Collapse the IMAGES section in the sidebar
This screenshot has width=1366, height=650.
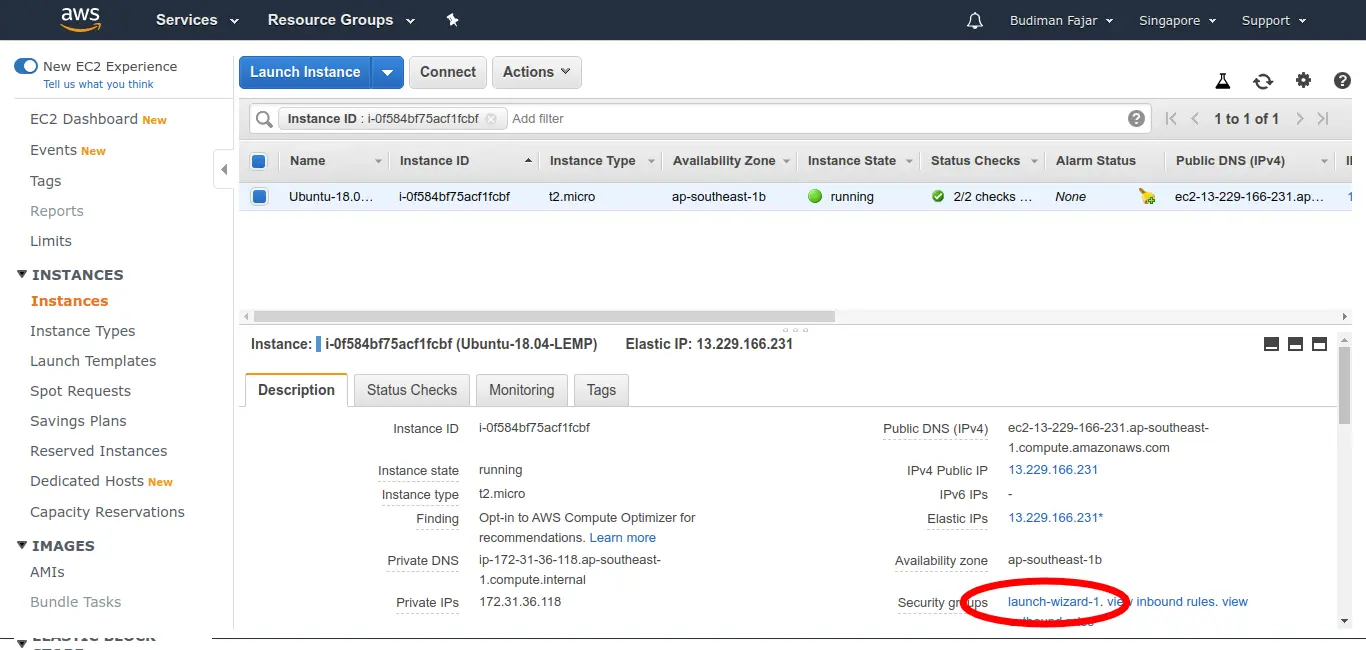click(23, 545)
